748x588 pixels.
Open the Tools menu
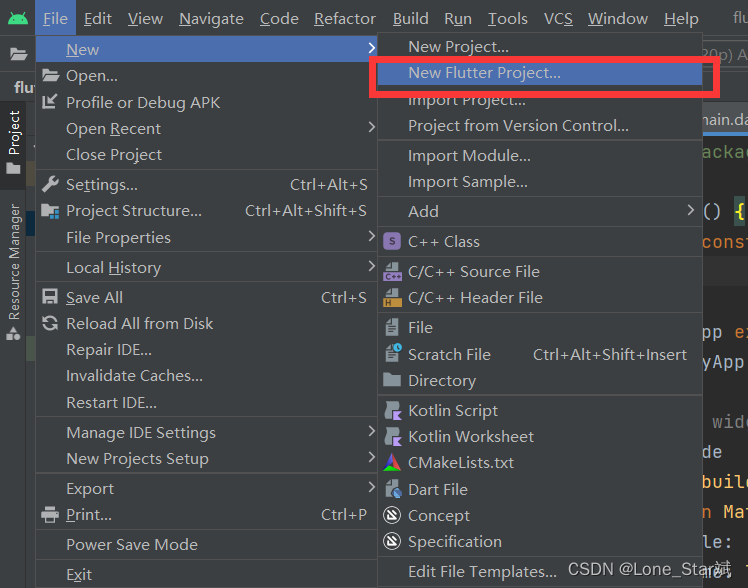point(508,19)
